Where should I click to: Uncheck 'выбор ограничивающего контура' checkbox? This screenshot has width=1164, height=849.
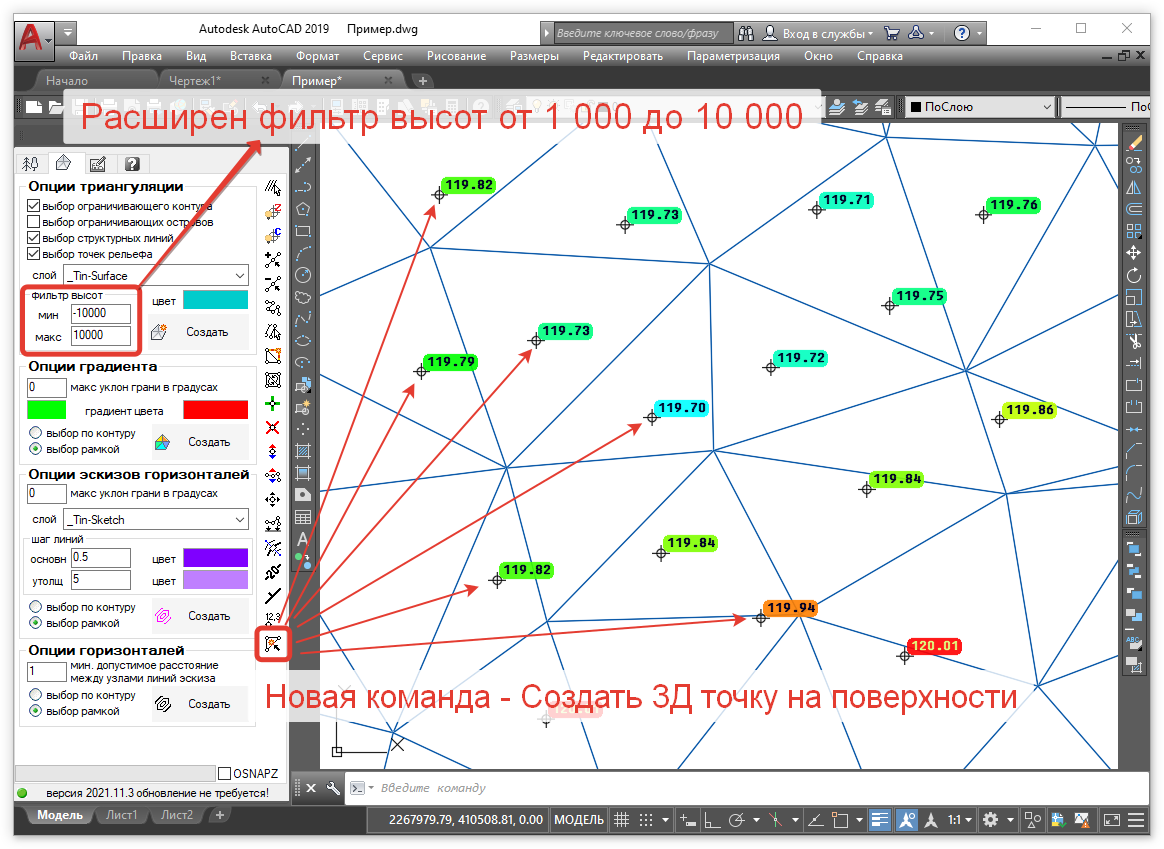click(34, 206)
